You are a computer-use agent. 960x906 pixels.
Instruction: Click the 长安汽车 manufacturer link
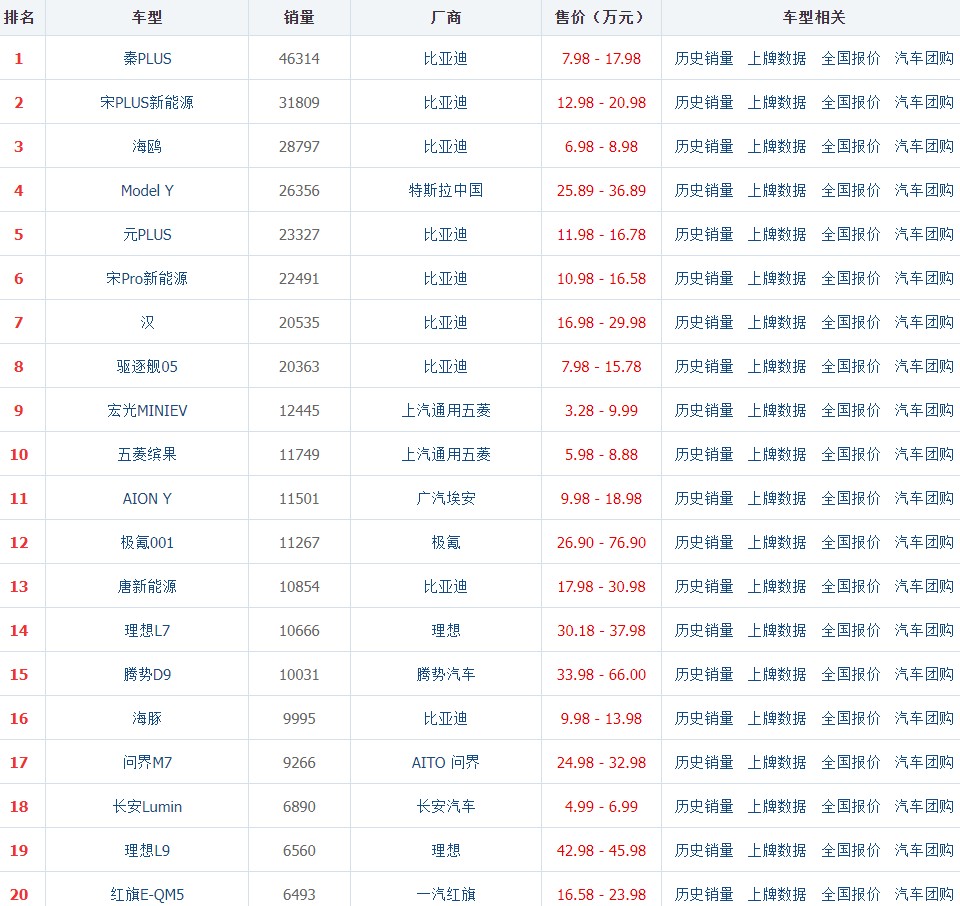(446, 807)
